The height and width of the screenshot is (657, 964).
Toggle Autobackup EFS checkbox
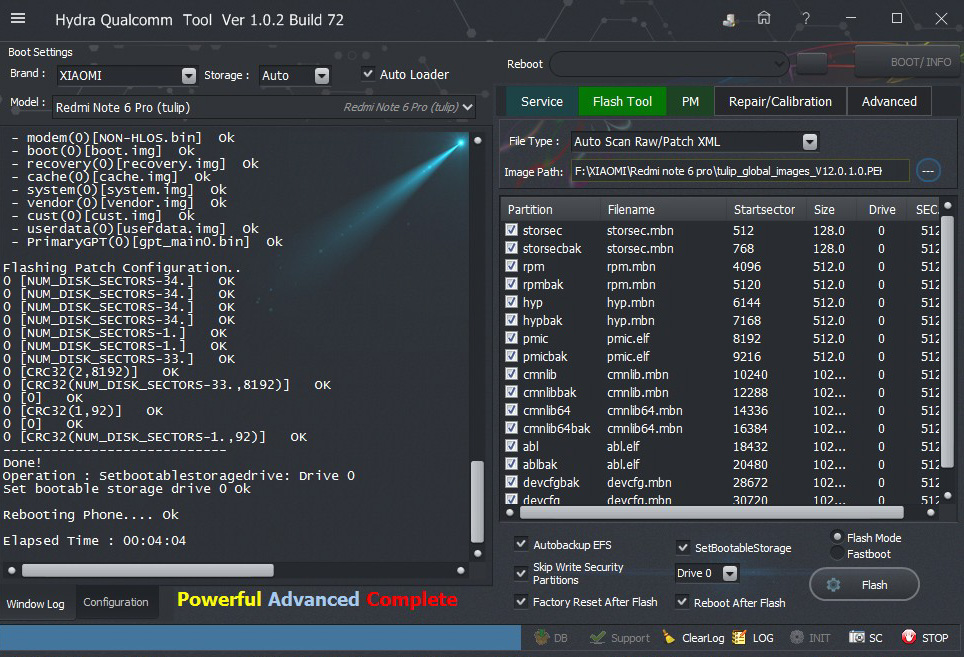[521, 544]
